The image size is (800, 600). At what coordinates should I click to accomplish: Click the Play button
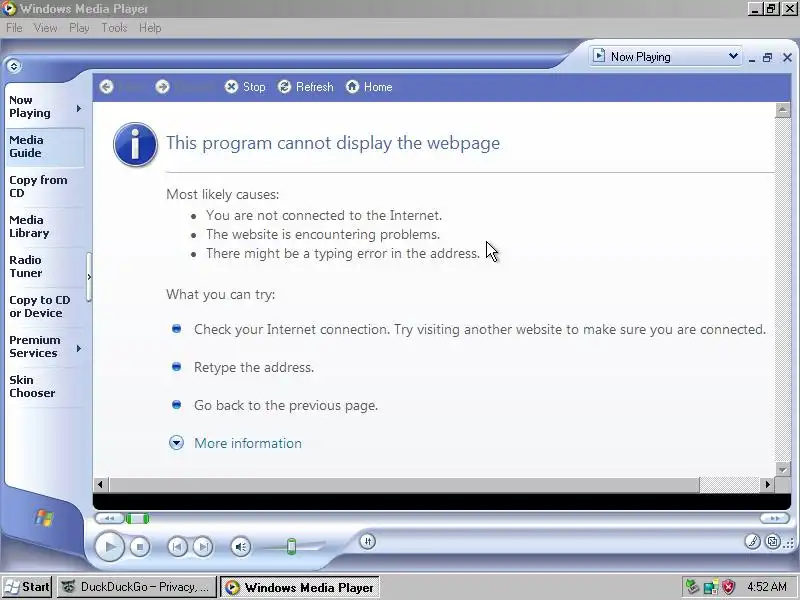click(109, 546)
